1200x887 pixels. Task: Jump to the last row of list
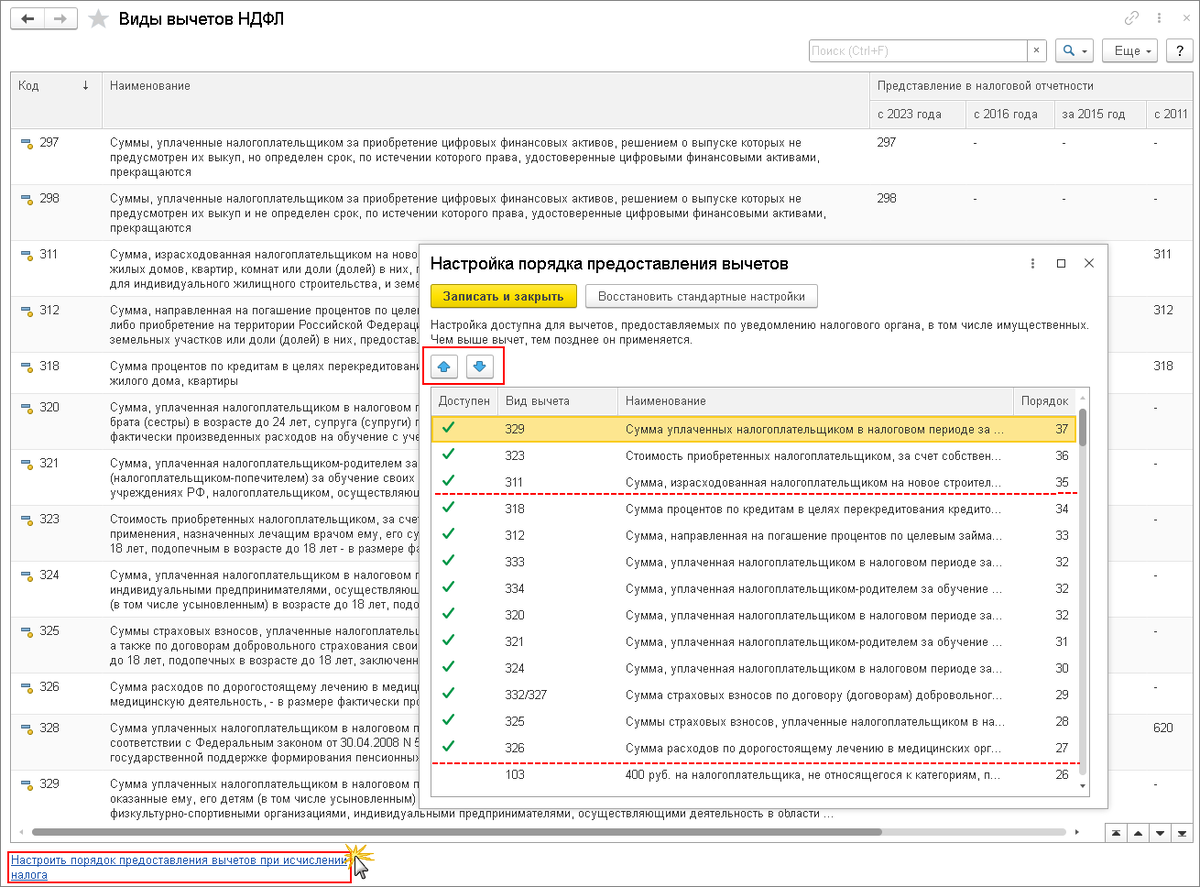[x=1183, y=832]
